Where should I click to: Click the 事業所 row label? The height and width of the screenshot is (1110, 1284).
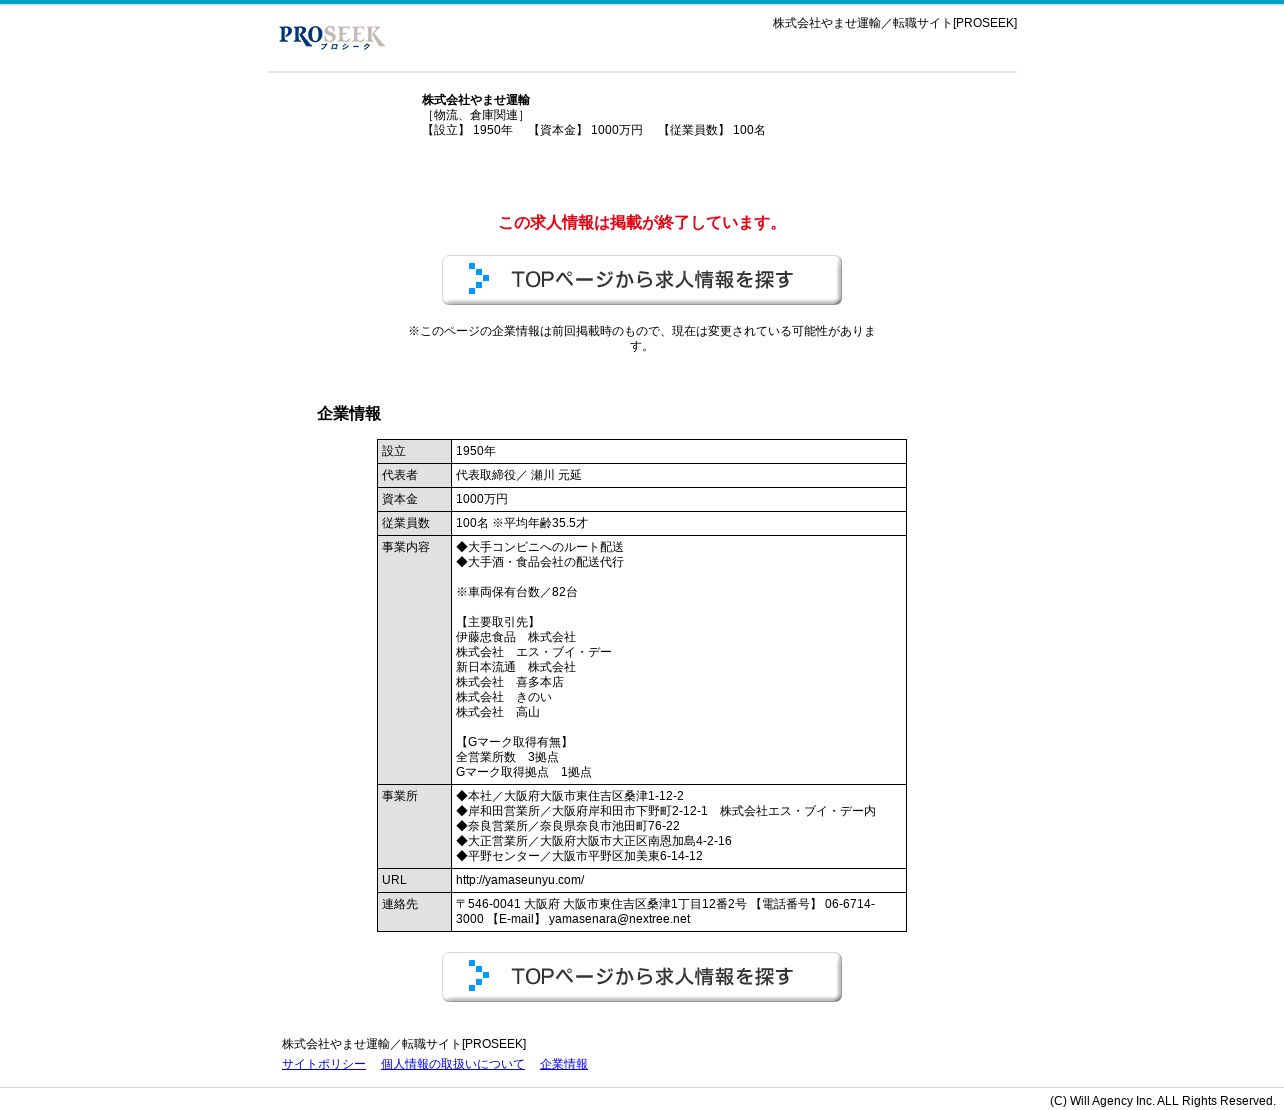414,826
